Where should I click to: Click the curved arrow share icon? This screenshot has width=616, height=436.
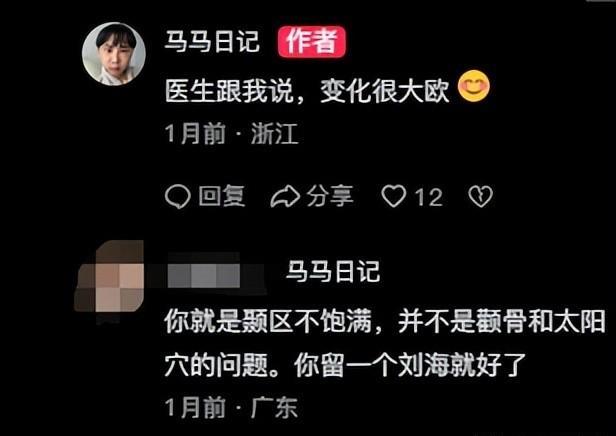click(285, 196)
